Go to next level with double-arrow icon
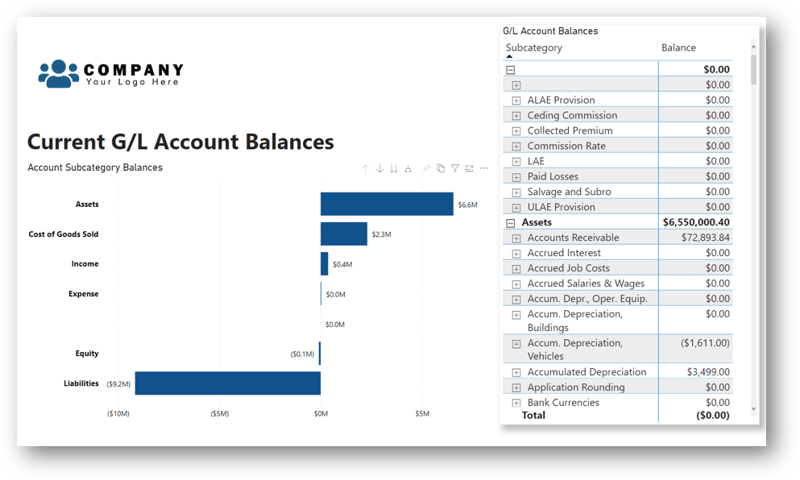Viewport: 800px width, 480px height. (394, 168)
